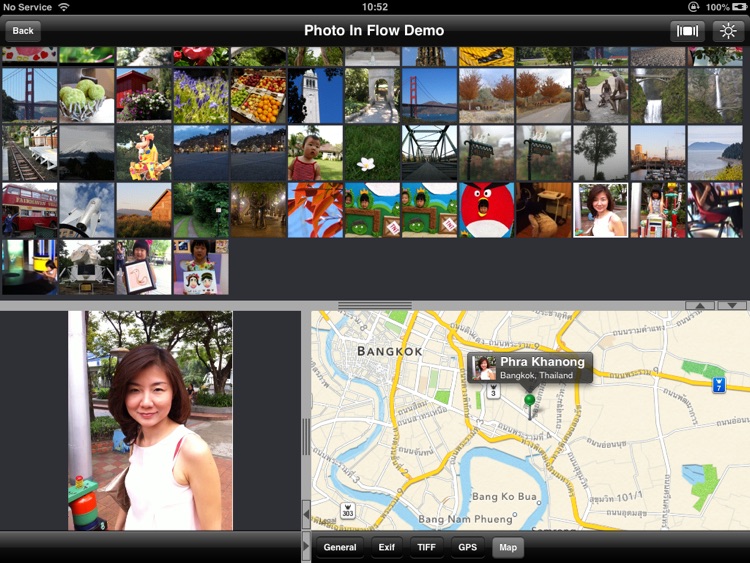Switch to the TIFF tab
Image resolution: width=750 pixels, height=563 pixels.
coord(426,547)
